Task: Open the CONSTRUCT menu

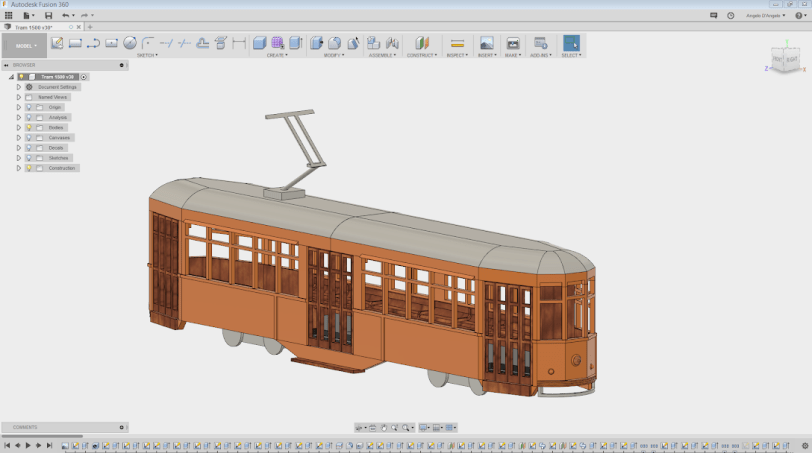Action: (422, 55)
